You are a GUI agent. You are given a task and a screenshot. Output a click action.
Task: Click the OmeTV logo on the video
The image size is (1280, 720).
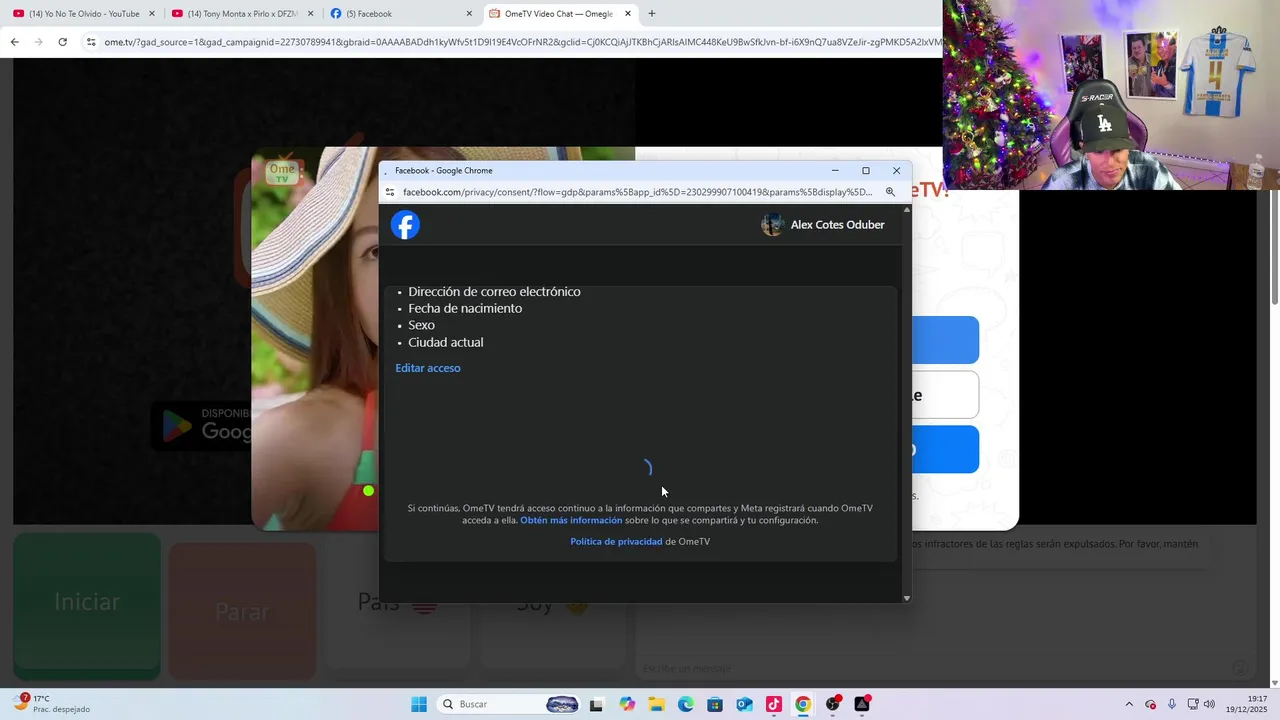point(283,172)
